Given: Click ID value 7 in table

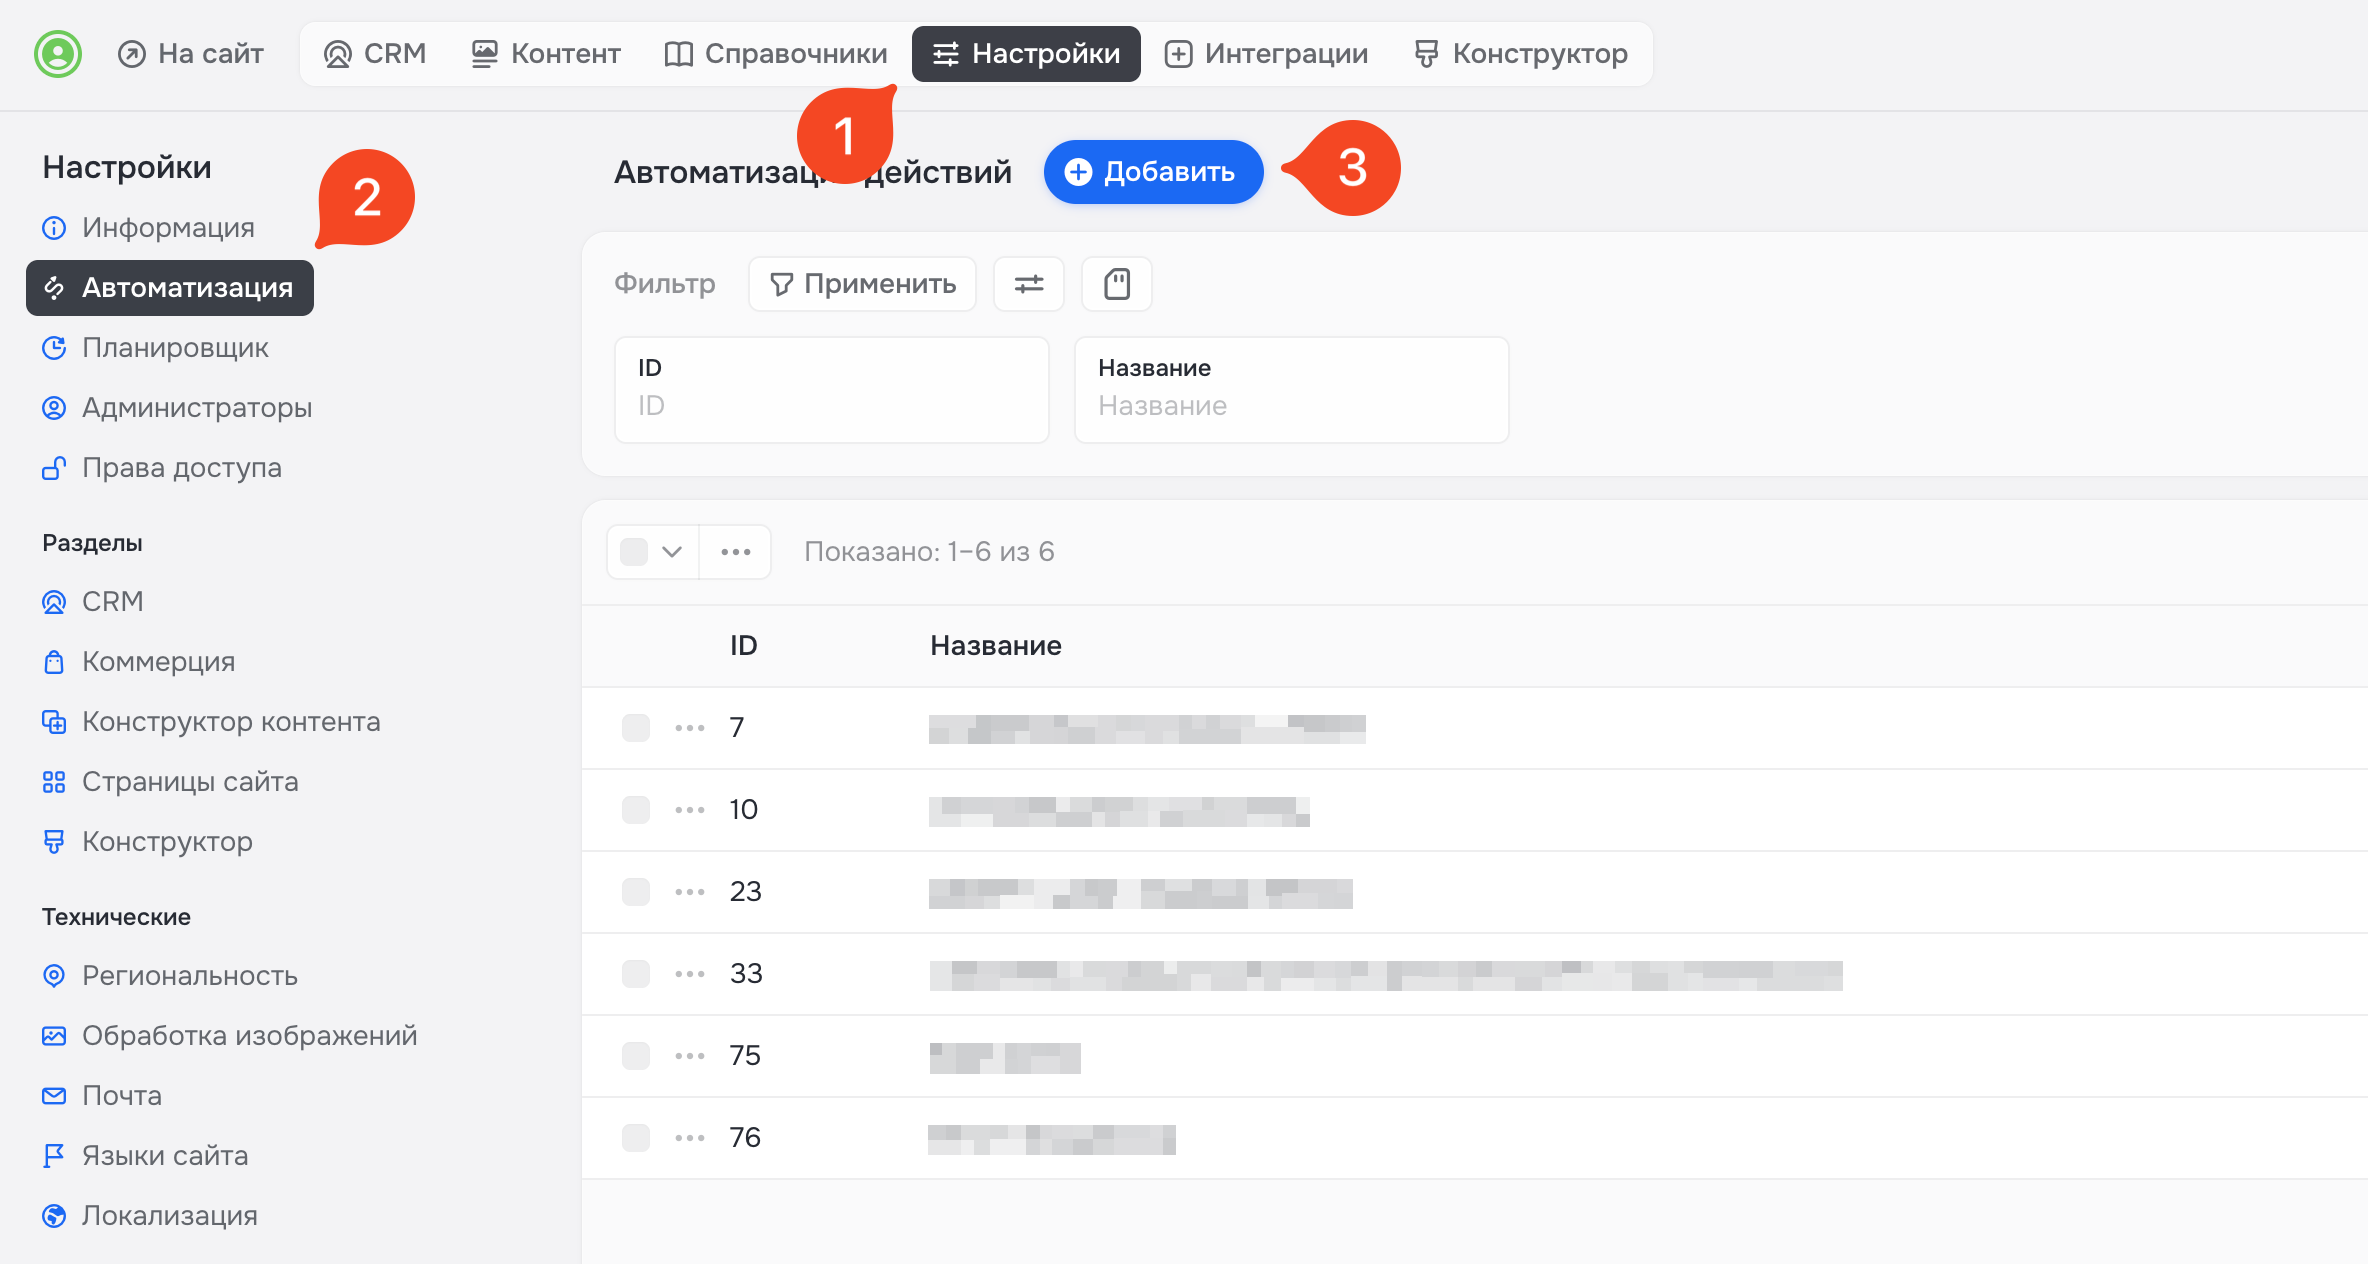Looking at the screenshot, I should [737, 728].
